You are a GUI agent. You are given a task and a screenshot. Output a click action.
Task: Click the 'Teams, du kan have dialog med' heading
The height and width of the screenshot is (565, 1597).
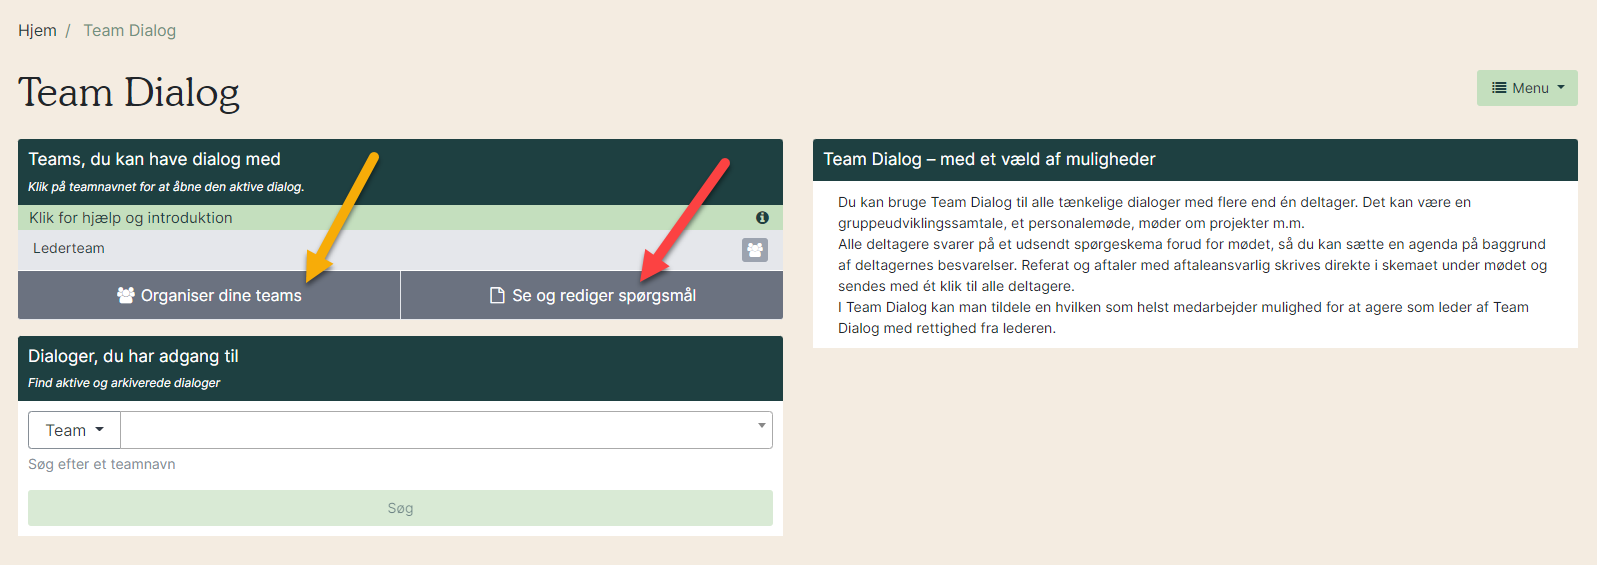click(155, 159)
